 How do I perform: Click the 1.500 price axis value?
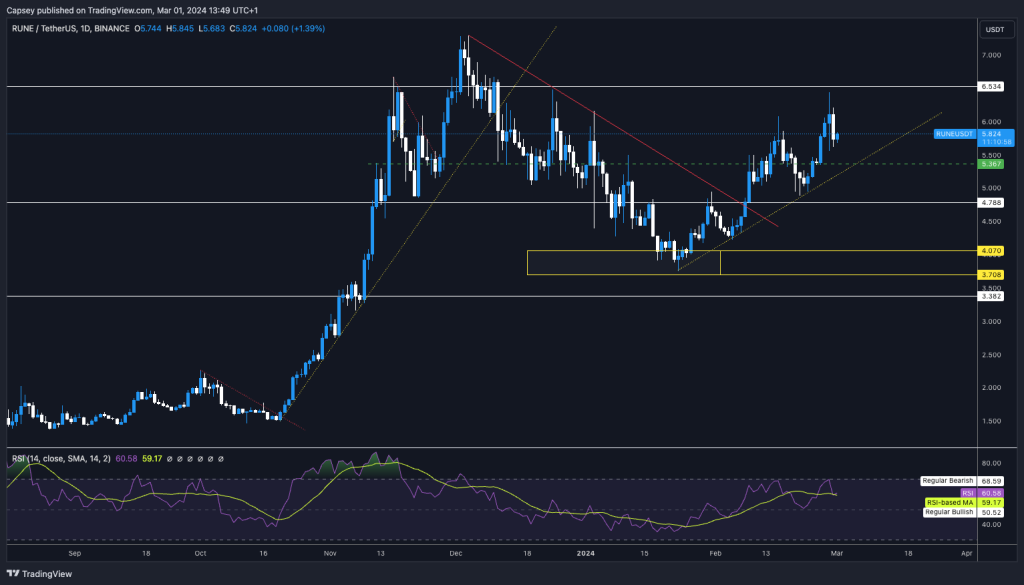991,421
